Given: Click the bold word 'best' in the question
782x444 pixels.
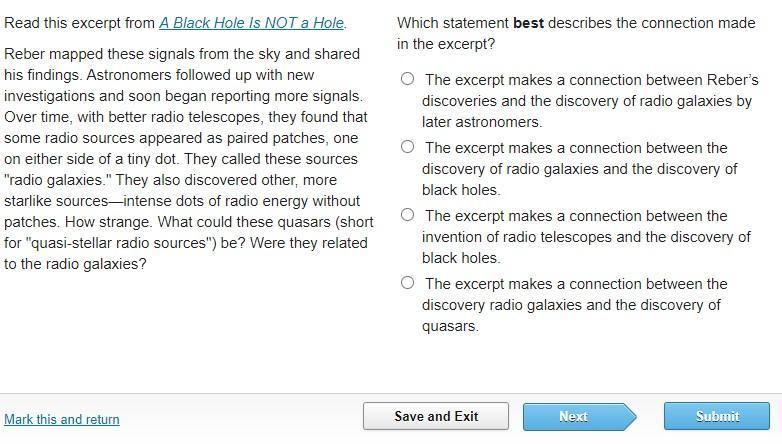Looking at the screenshot, I should click(x=528, y=22).
